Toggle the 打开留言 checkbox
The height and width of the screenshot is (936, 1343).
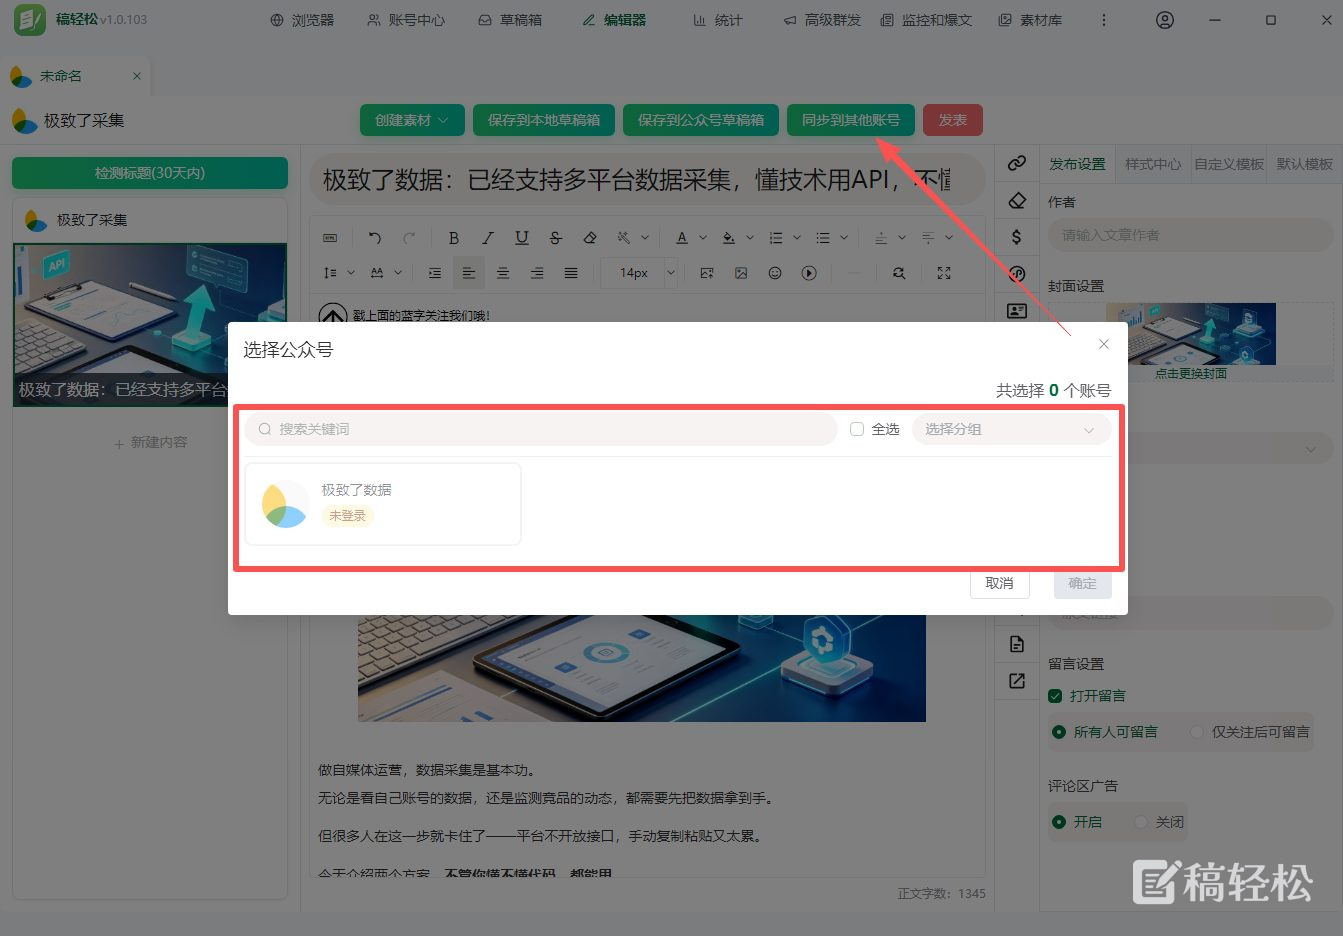tap(1055, 696)
